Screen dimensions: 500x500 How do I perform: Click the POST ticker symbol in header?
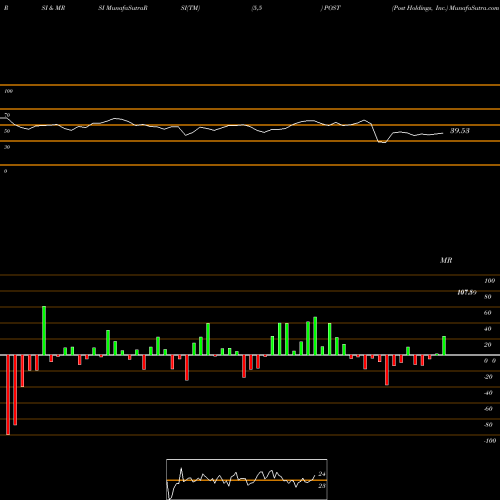pos(332,8)
